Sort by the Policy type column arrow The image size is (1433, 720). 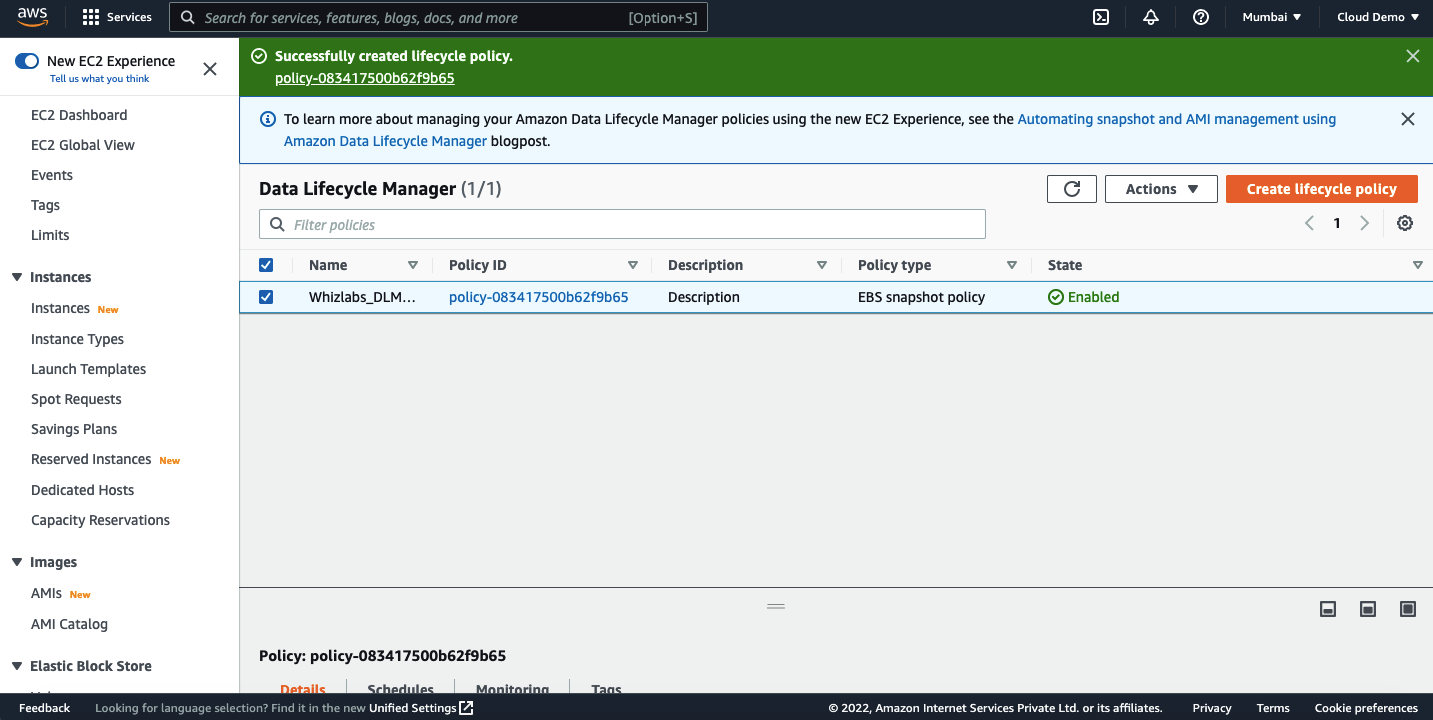(x=1012, y=265)
